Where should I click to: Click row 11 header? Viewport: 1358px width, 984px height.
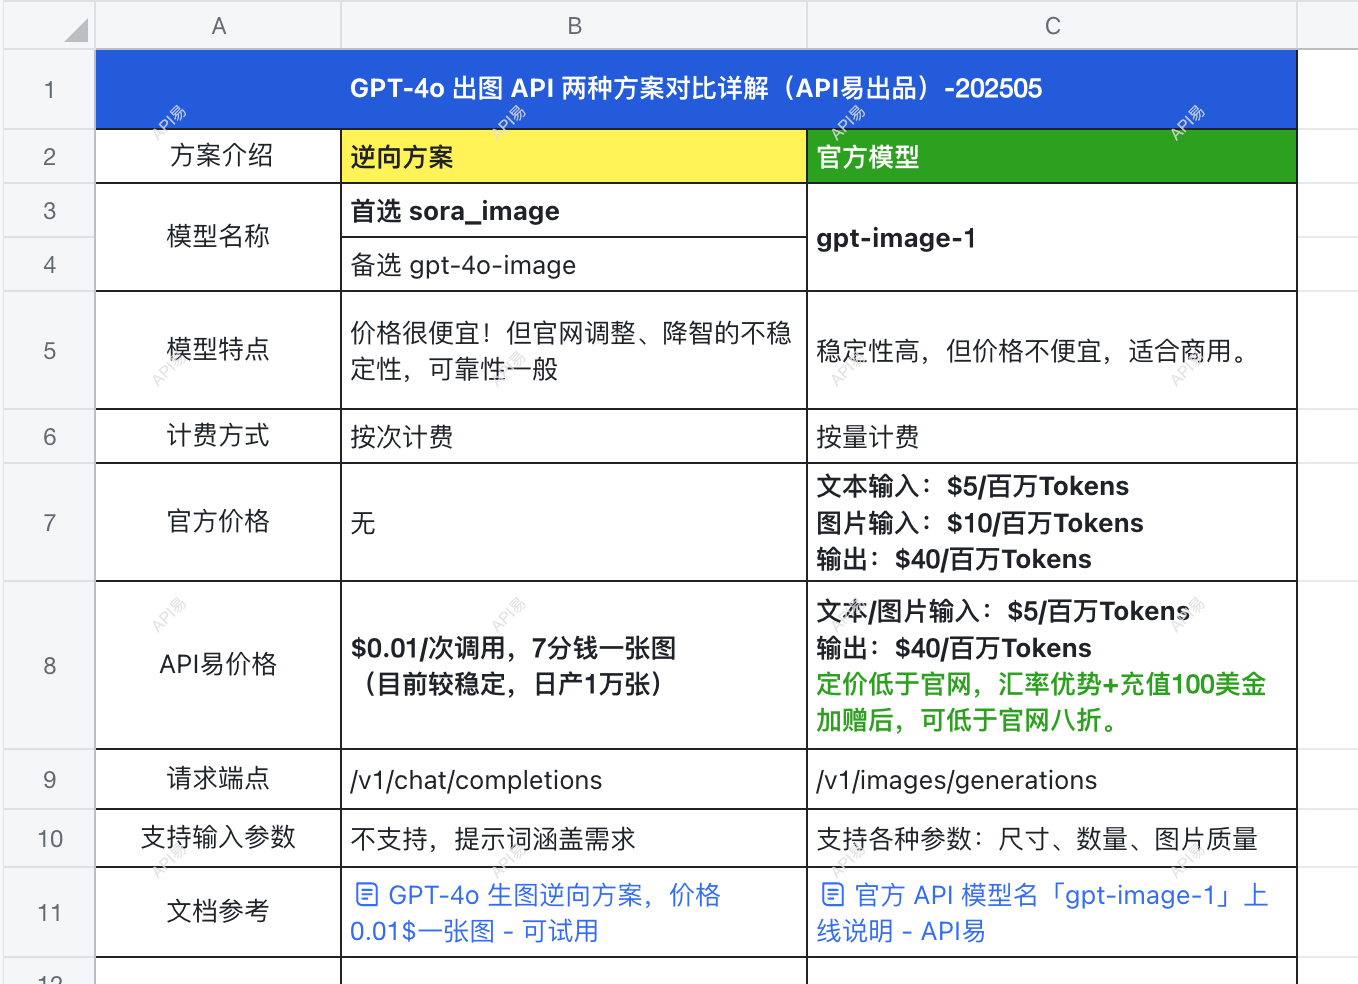(48, 912)
